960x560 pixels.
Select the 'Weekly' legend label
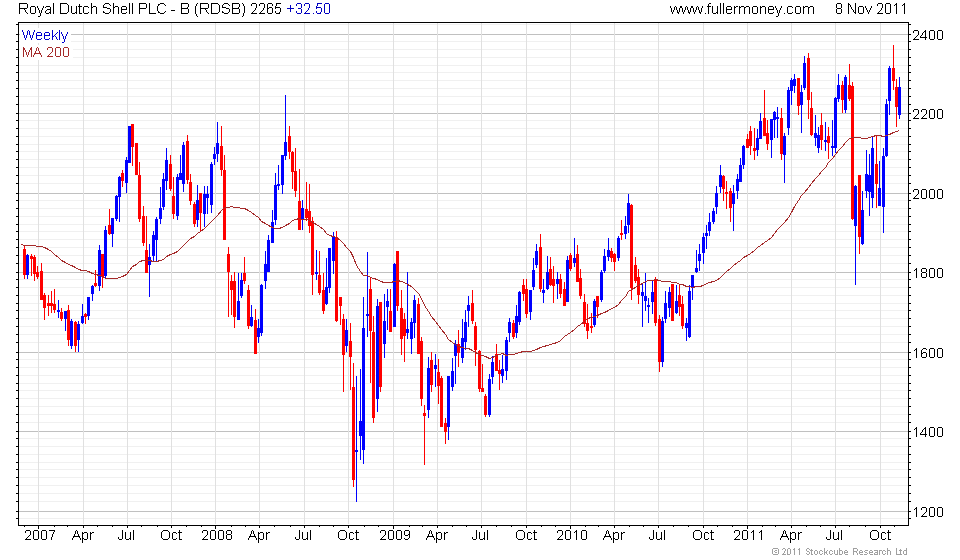tap(45, 35)
